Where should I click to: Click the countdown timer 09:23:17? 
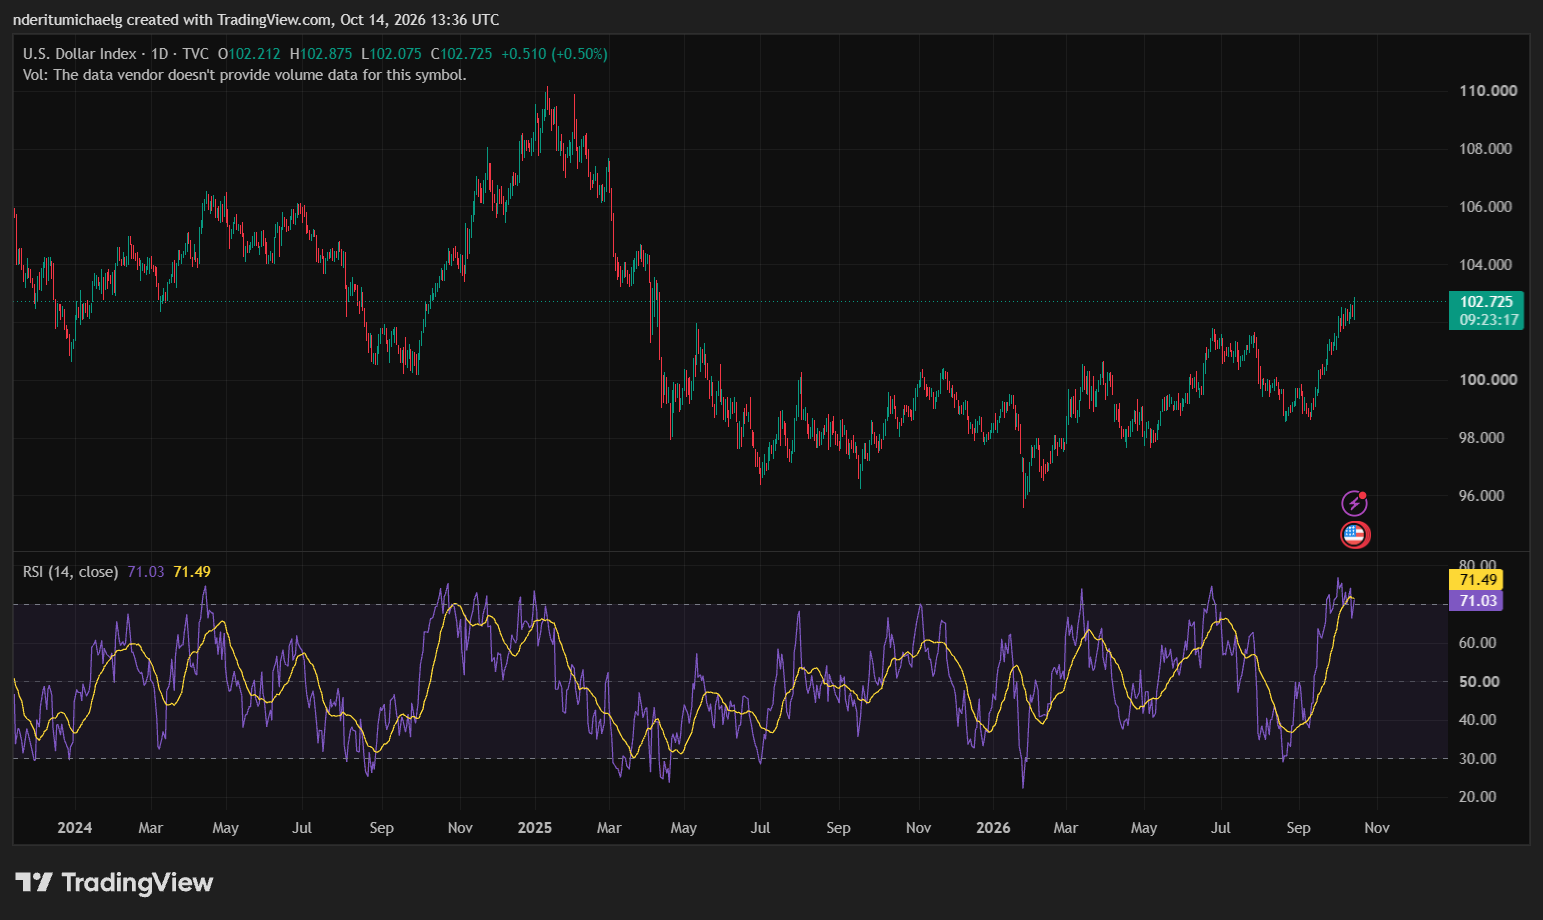1489,320
